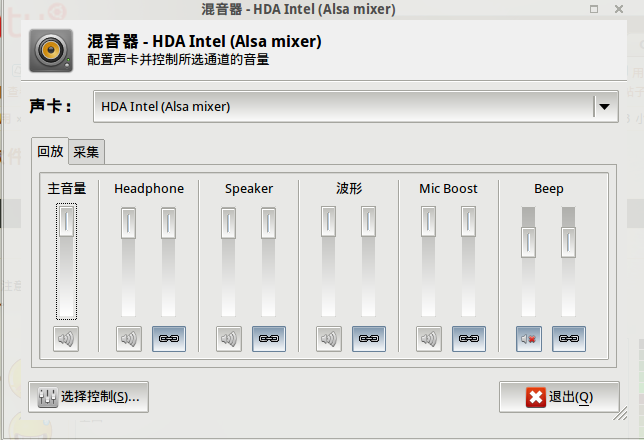Click the Mic Boost right slider

pyautogui.click(x=468, y=221)
